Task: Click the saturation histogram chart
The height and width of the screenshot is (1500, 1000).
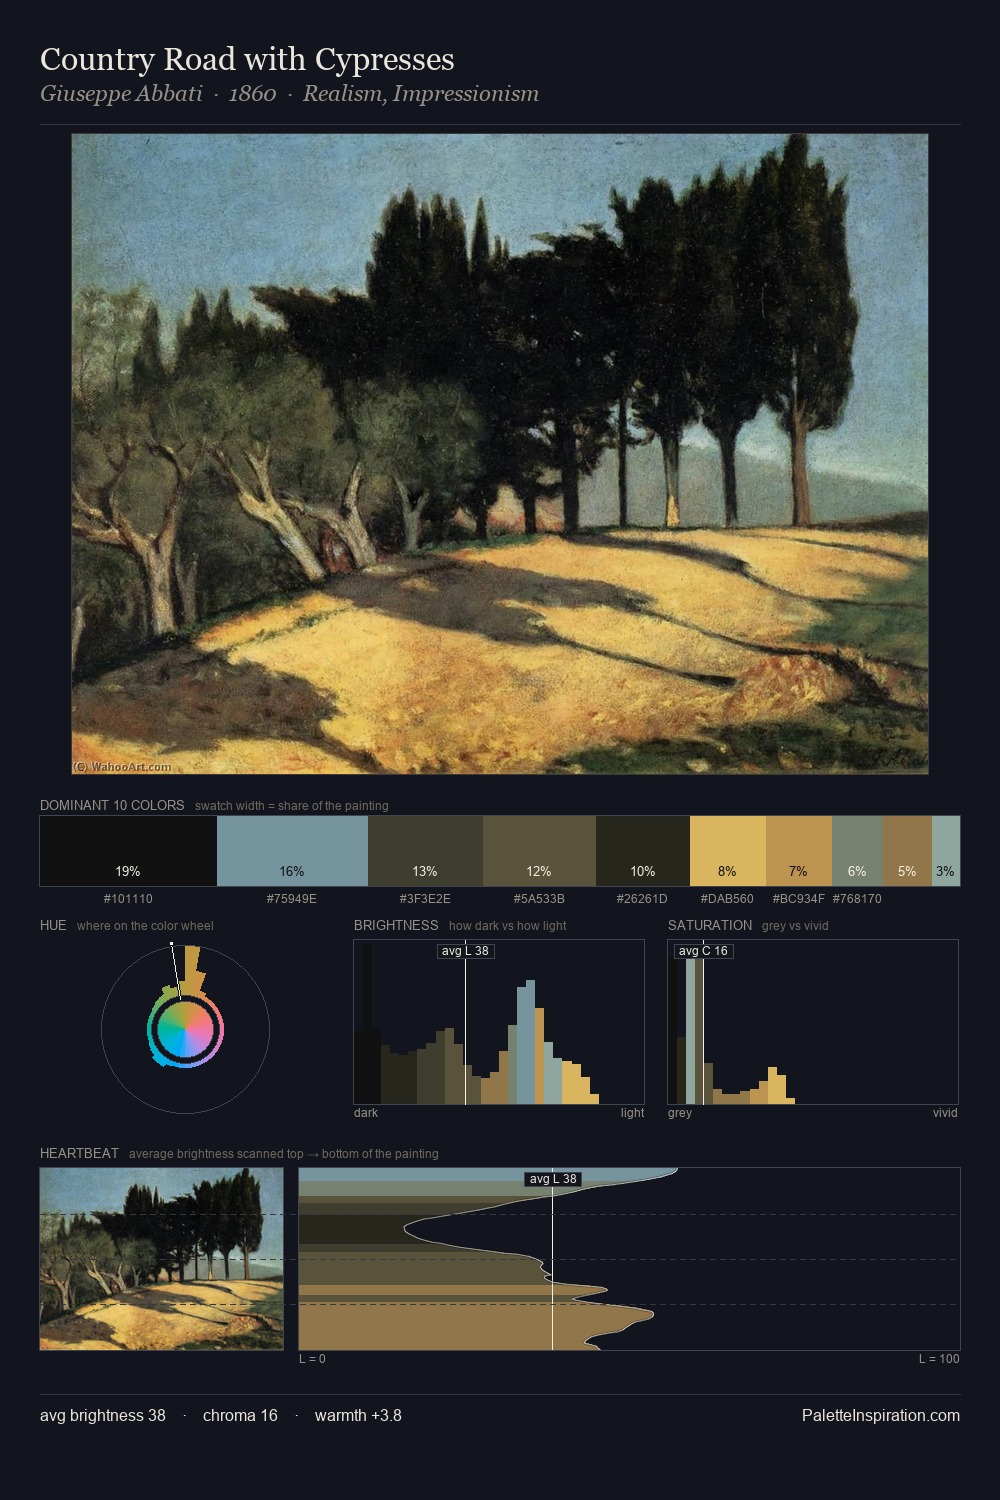Action: (813, 1022)
